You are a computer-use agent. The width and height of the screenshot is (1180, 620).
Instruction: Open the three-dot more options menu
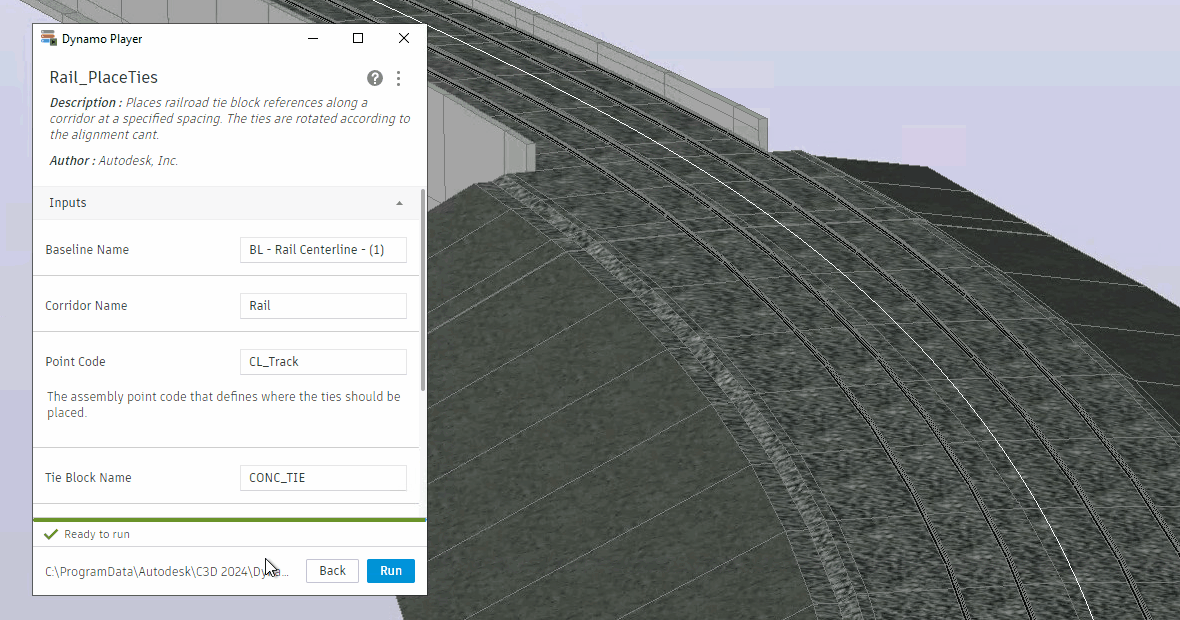point(398,78)
